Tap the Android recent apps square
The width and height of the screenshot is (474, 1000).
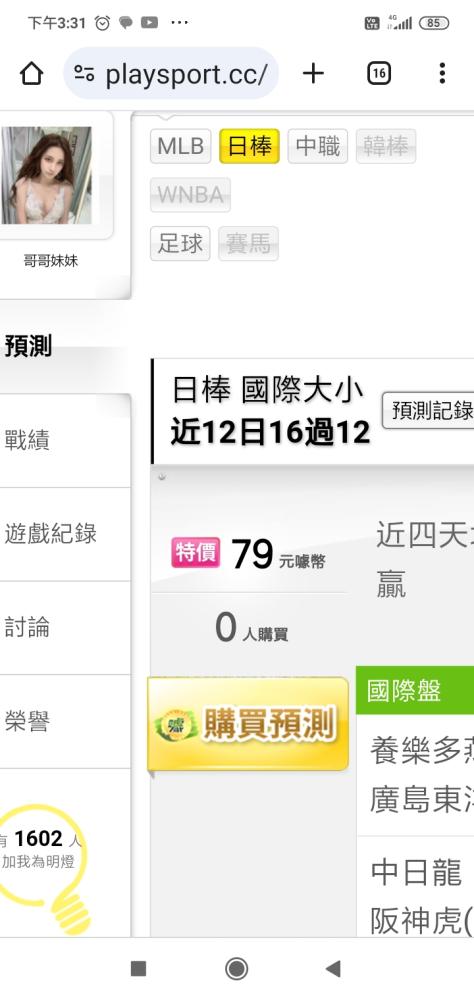(x=138, y=969)
